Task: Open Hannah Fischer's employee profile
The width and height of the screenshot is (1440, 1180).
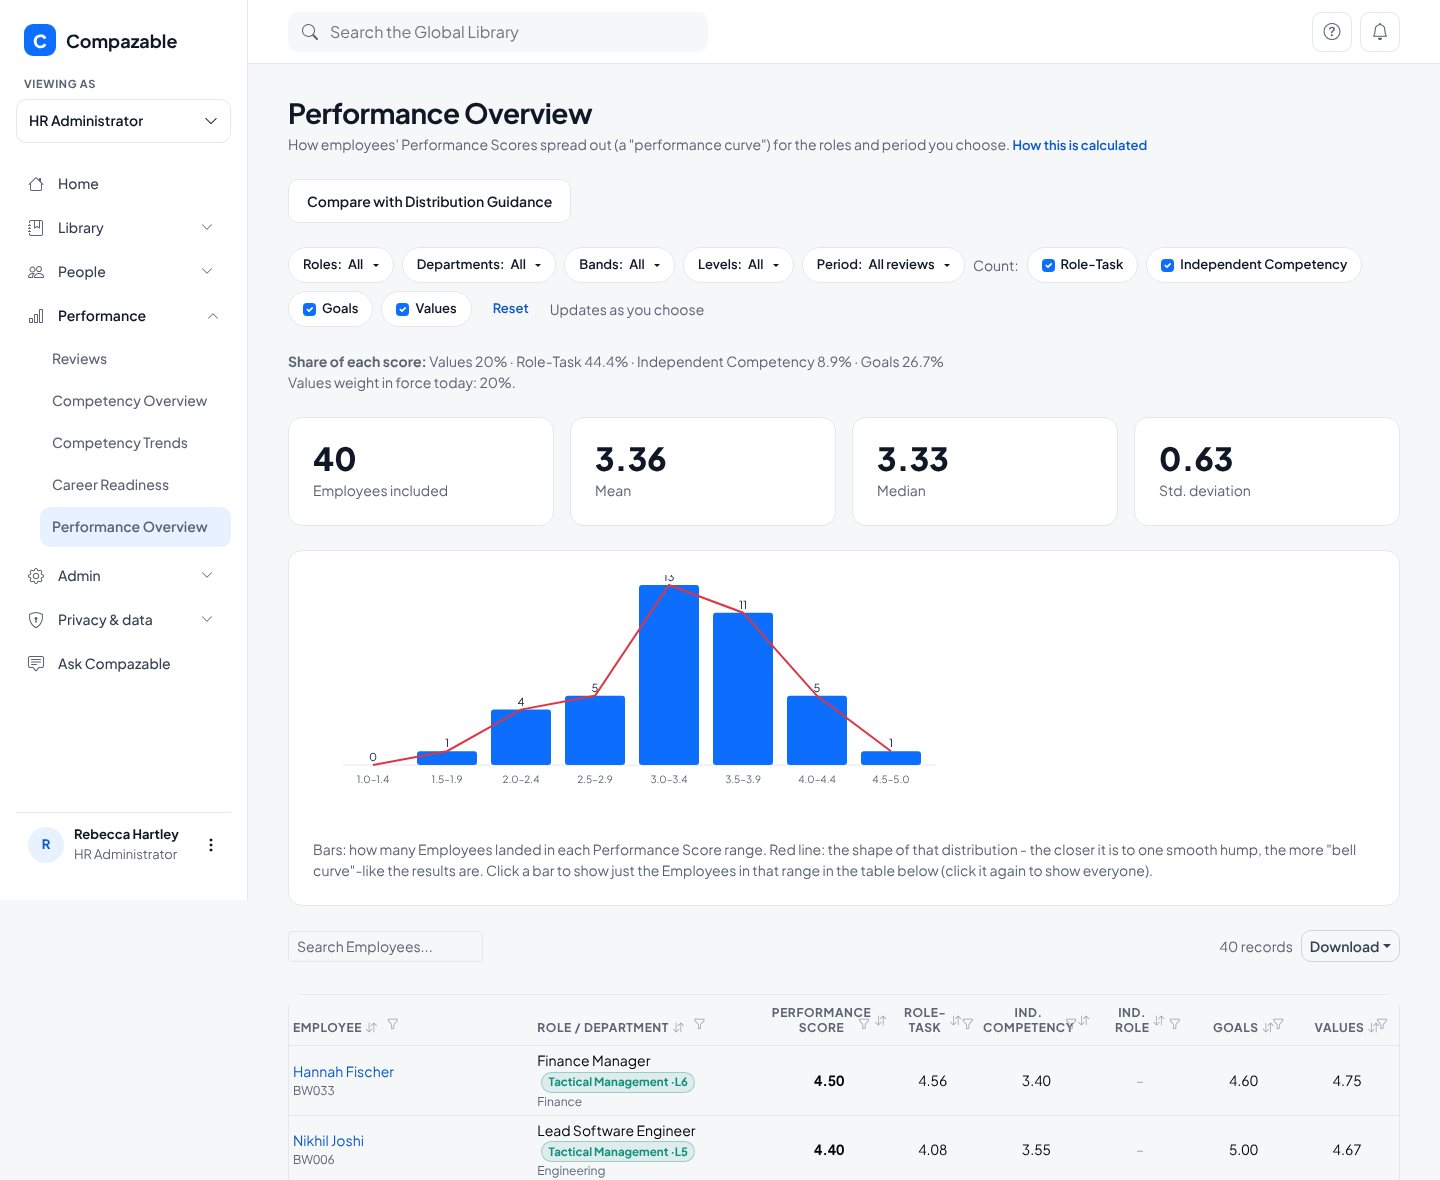Action: [x=343, y=1072]
